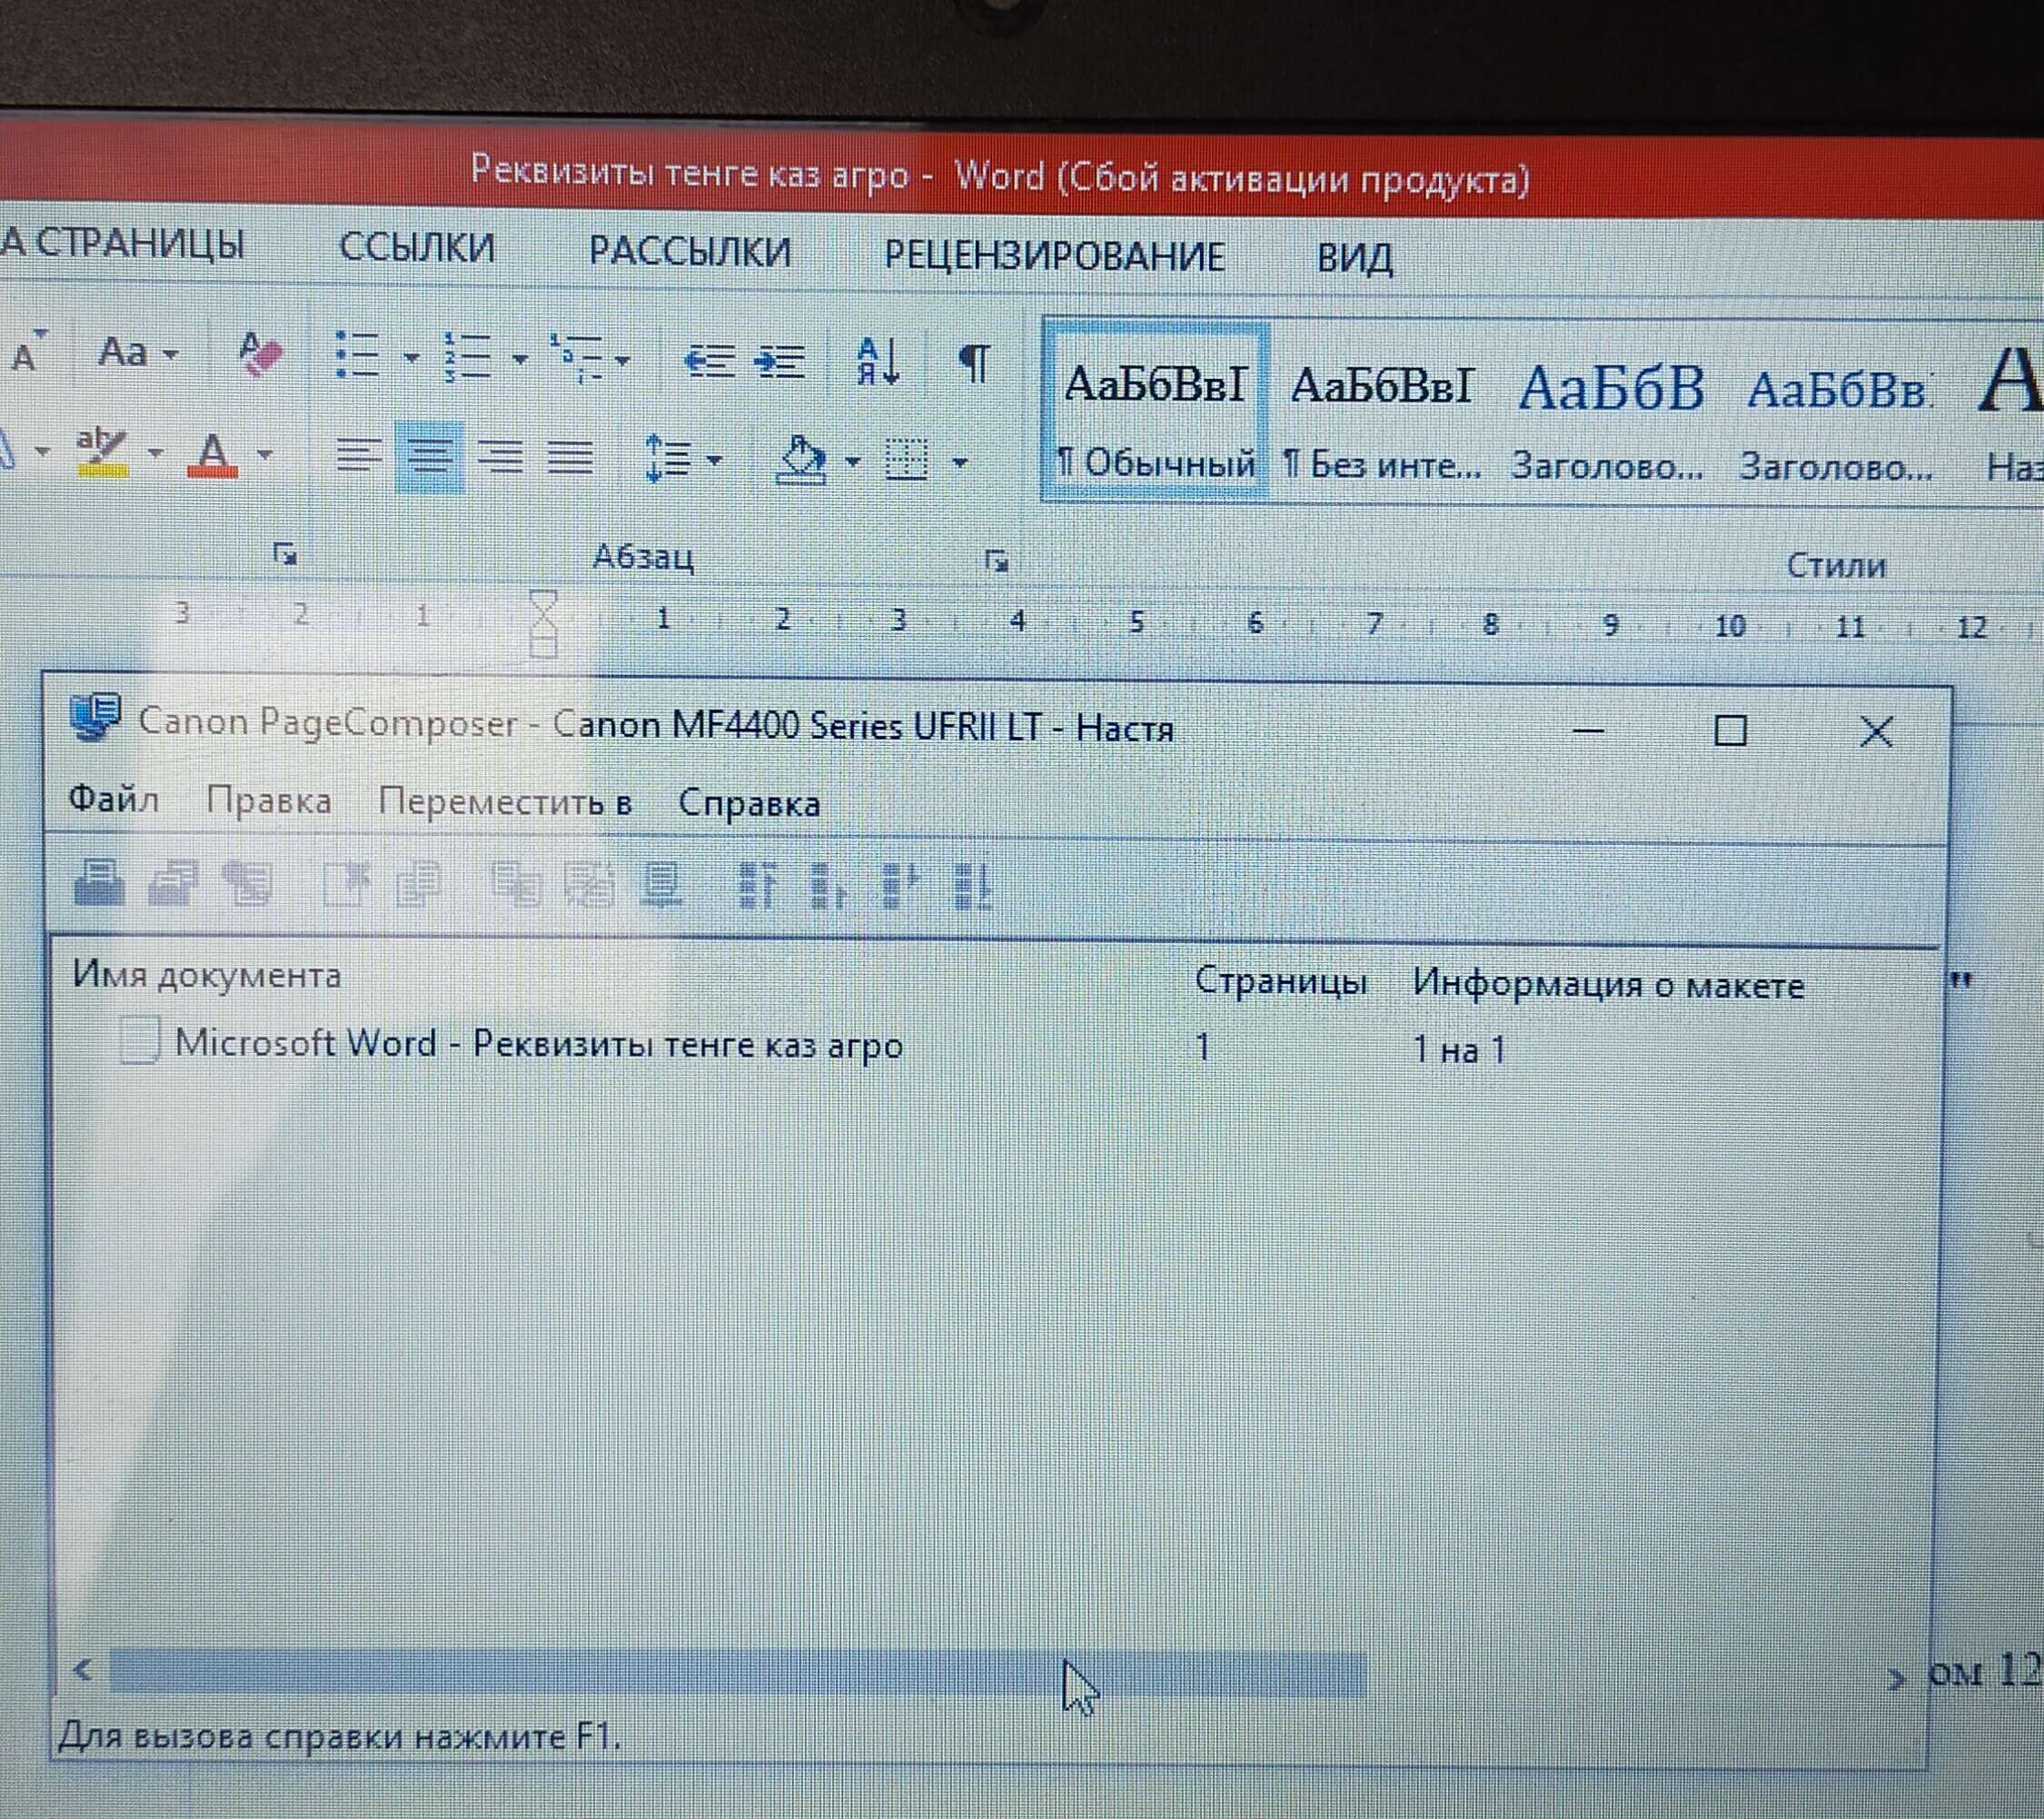
Task: Maximize the Canon PageComposer window
Action: tap(1730, 730)
